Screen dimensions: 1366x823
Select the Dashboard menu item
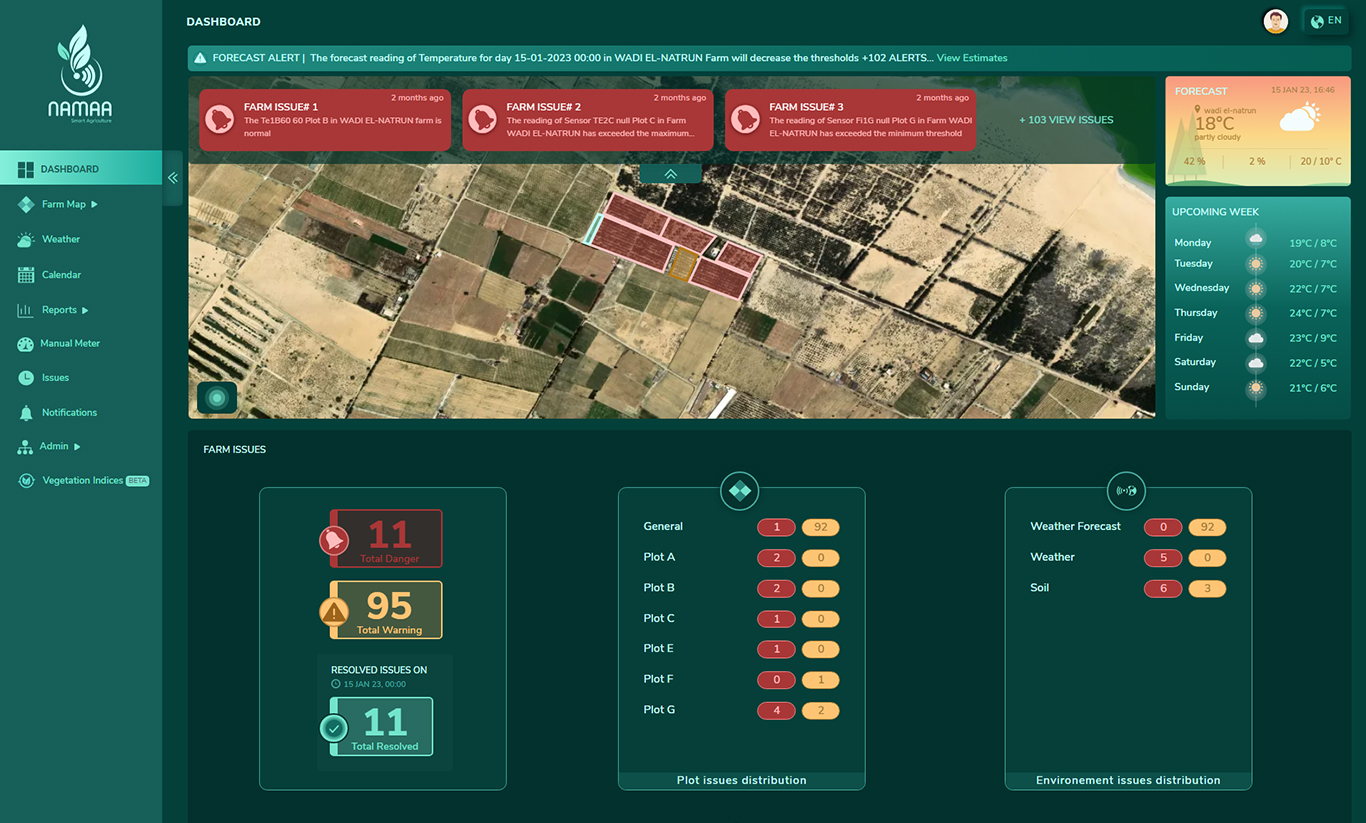coord(70,169)
